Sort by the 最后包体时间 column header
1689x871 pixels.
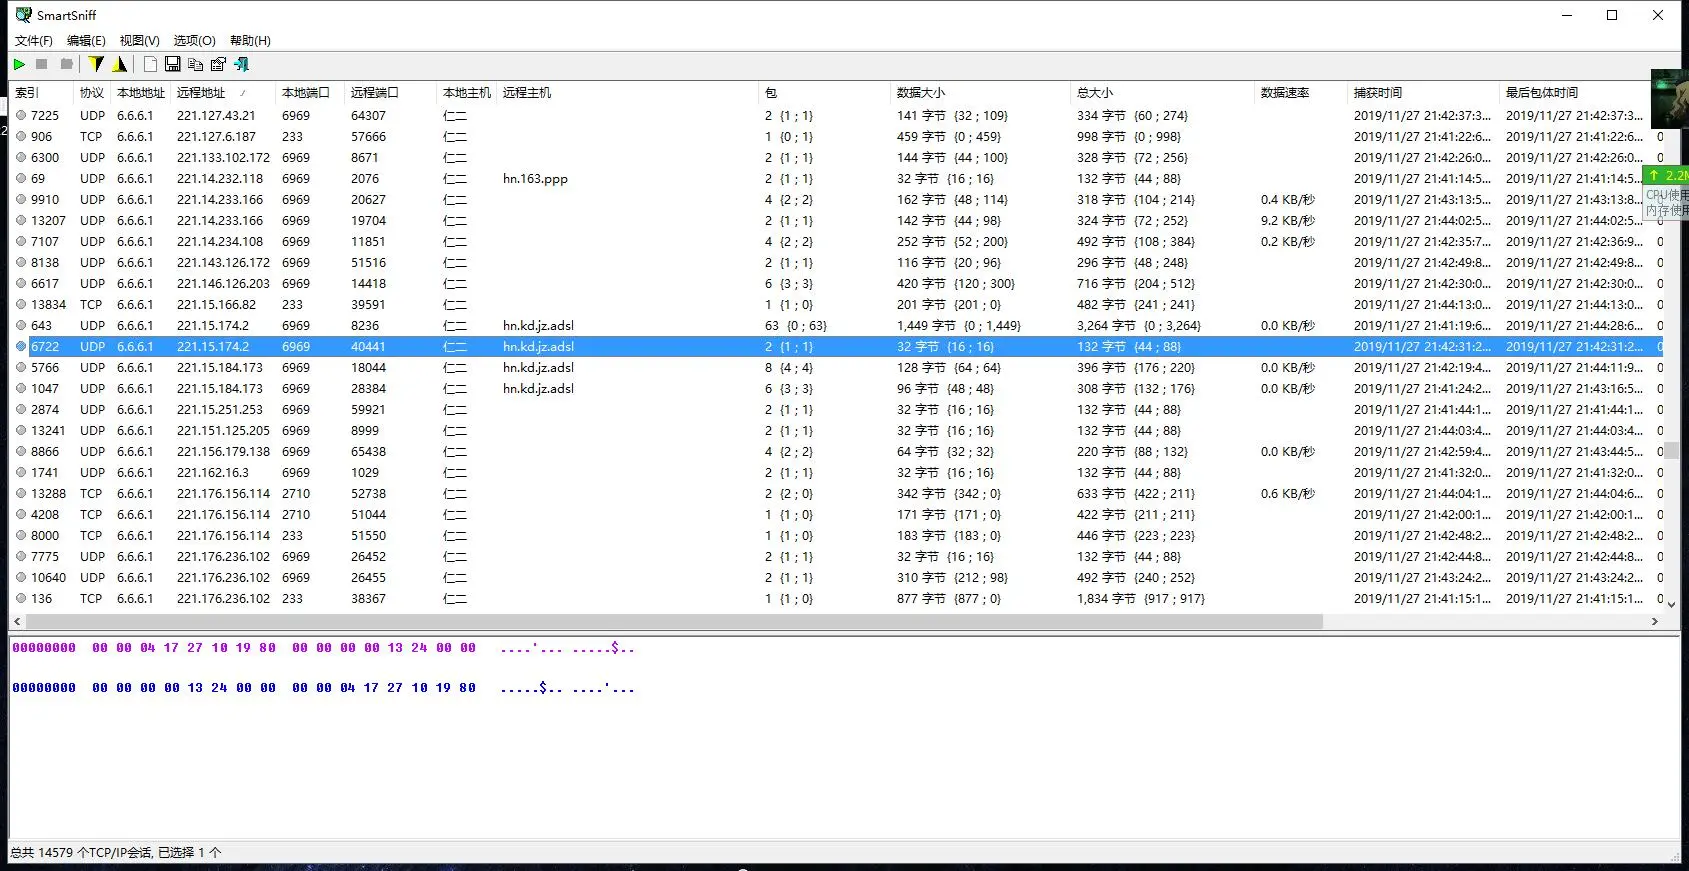(1575, 92)
